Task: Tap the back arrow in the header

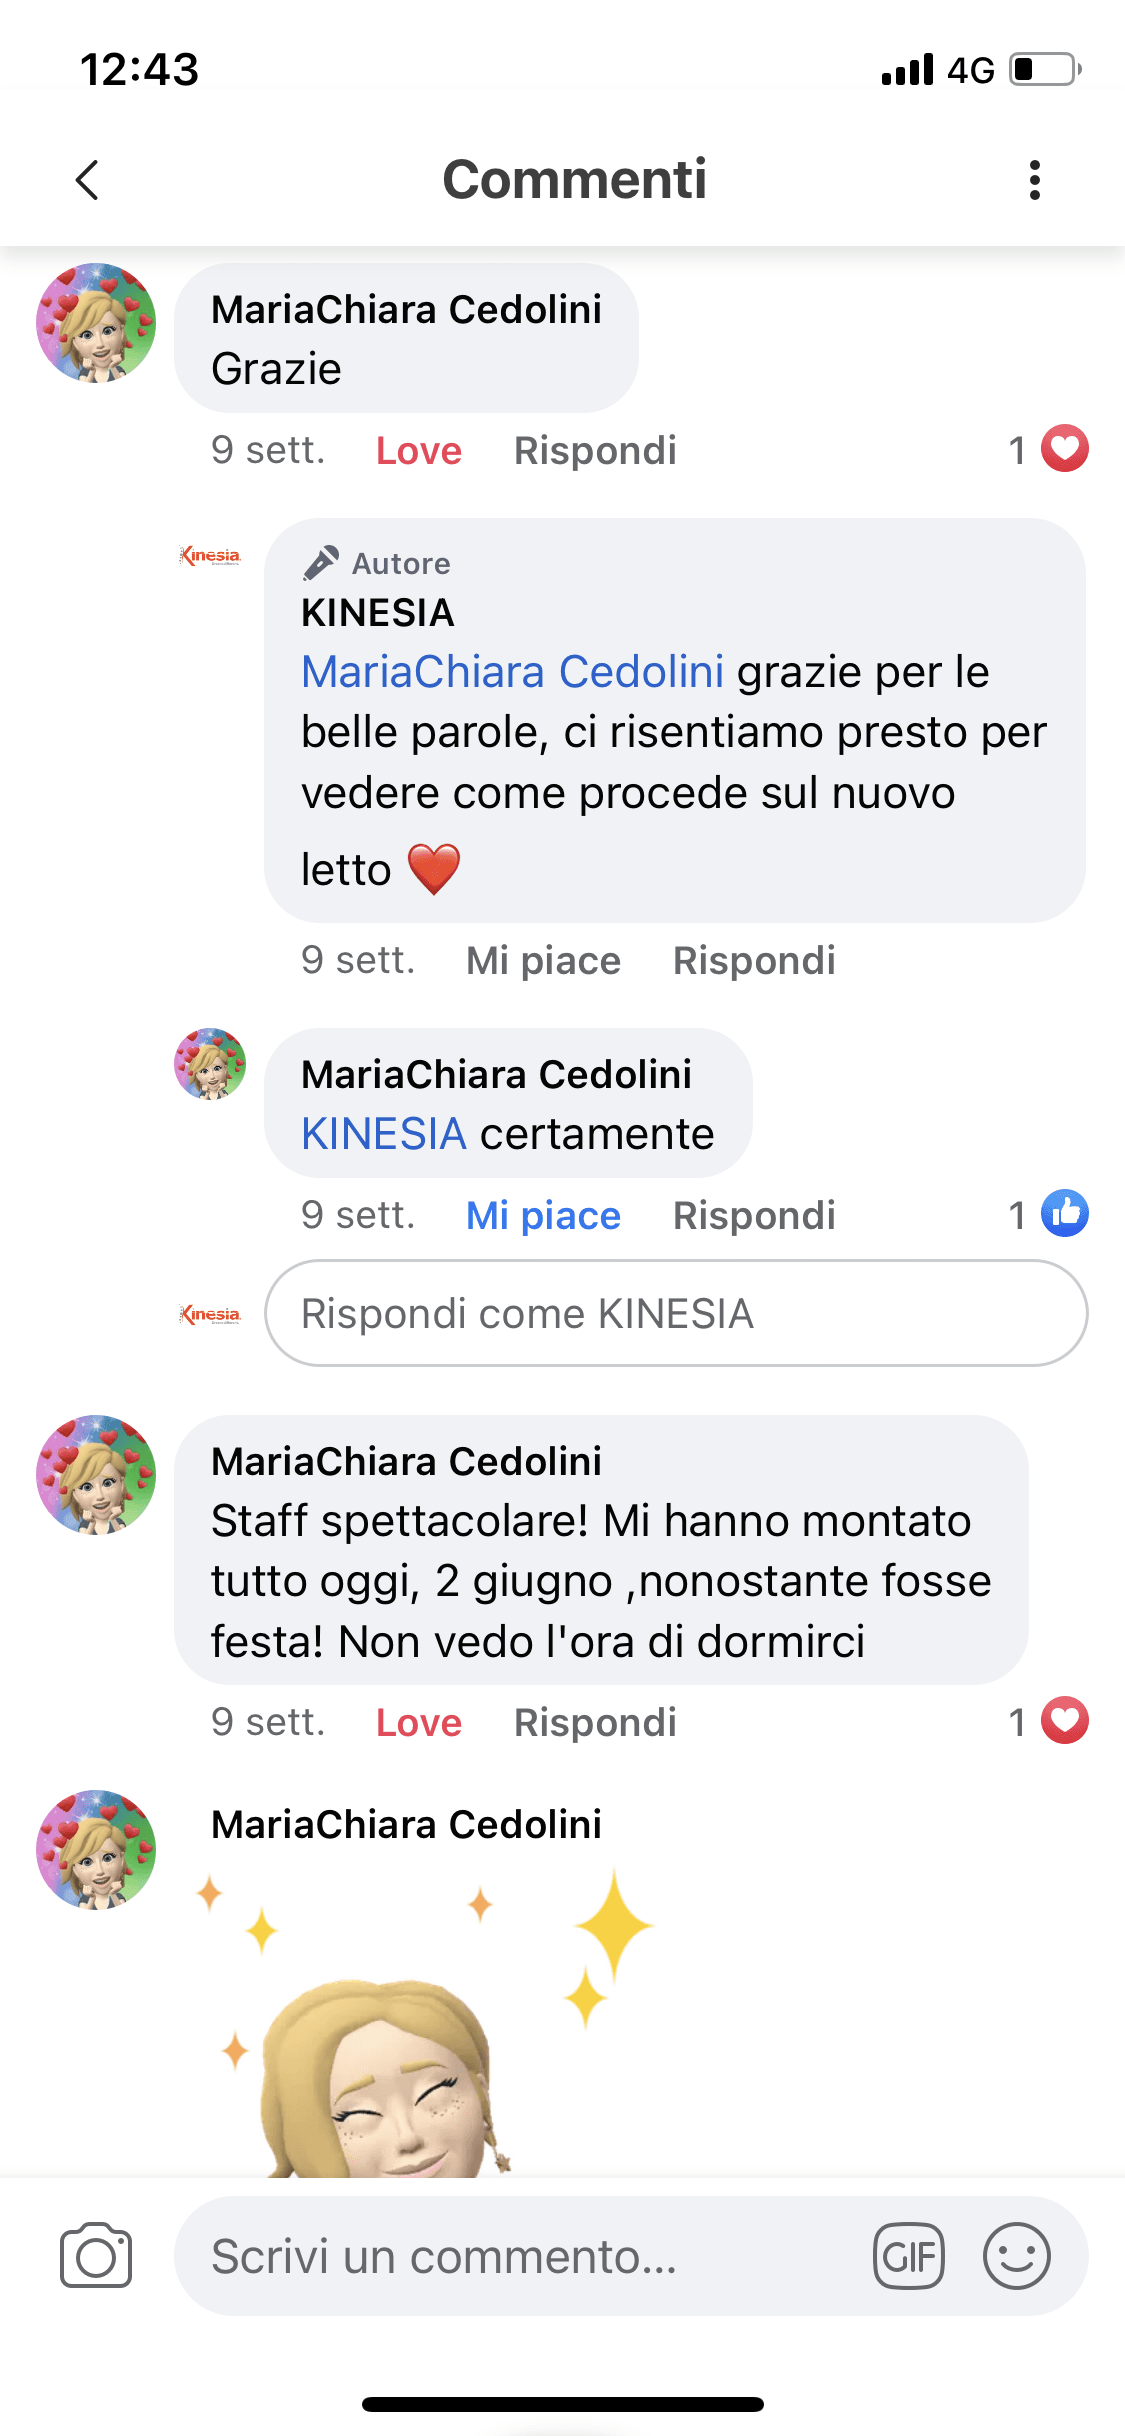Action: (88, 180)
